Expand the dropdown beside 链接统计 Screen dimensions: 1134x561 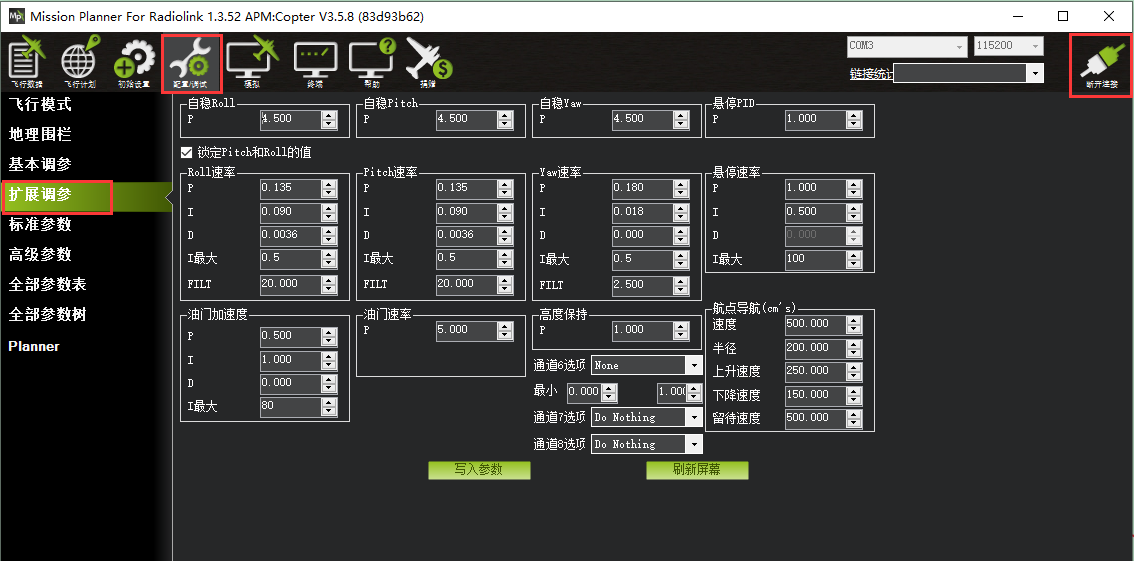[1037, 73]
